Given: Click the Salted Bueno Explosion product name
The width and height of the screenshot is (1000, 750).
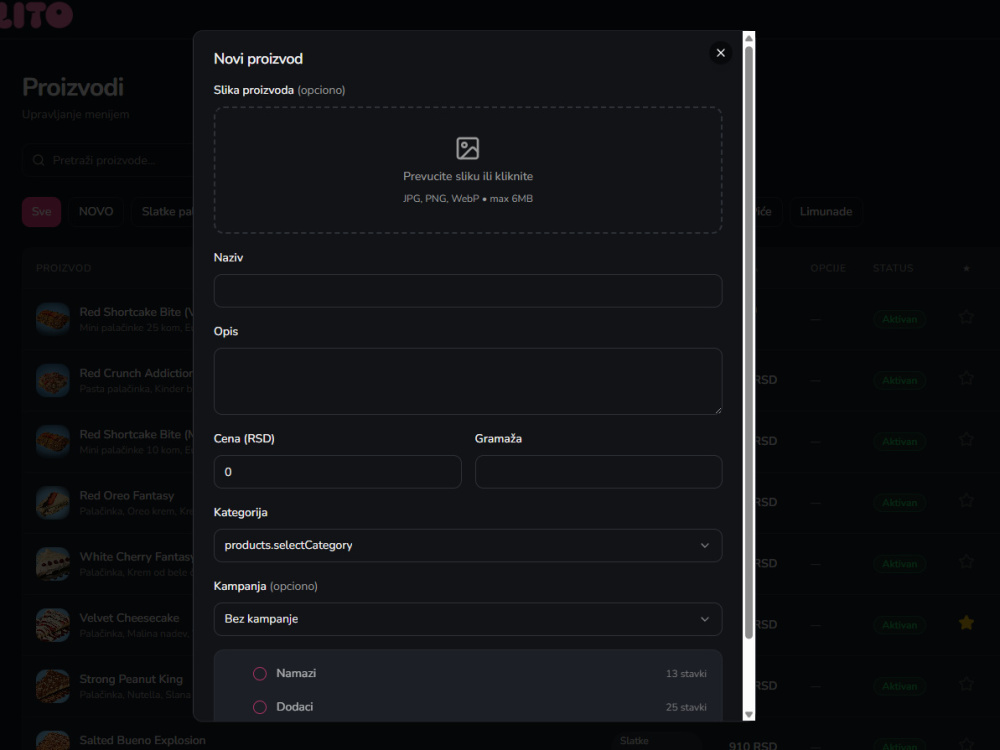Looking at the screenshot, I should pyautogui.click(x=142, y=740).
